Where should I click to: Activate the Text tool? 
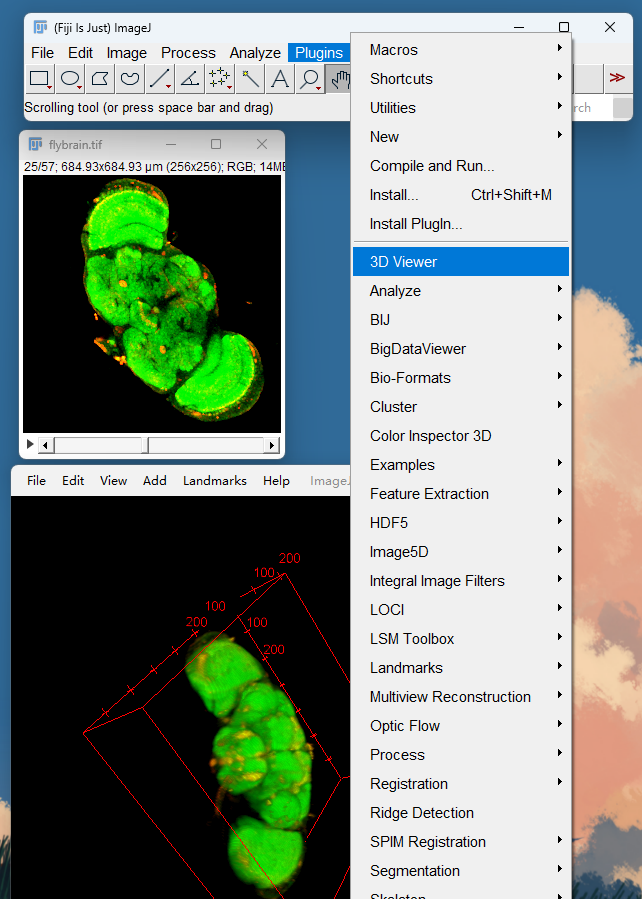(x=279, y=79)
